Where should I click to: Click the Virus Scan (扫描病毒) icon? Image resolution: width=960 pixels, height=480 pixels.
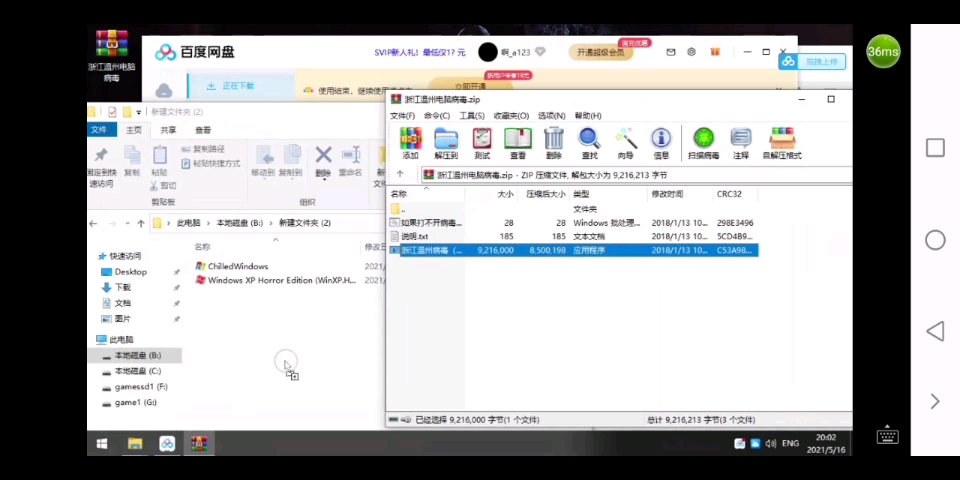point(703,143)
